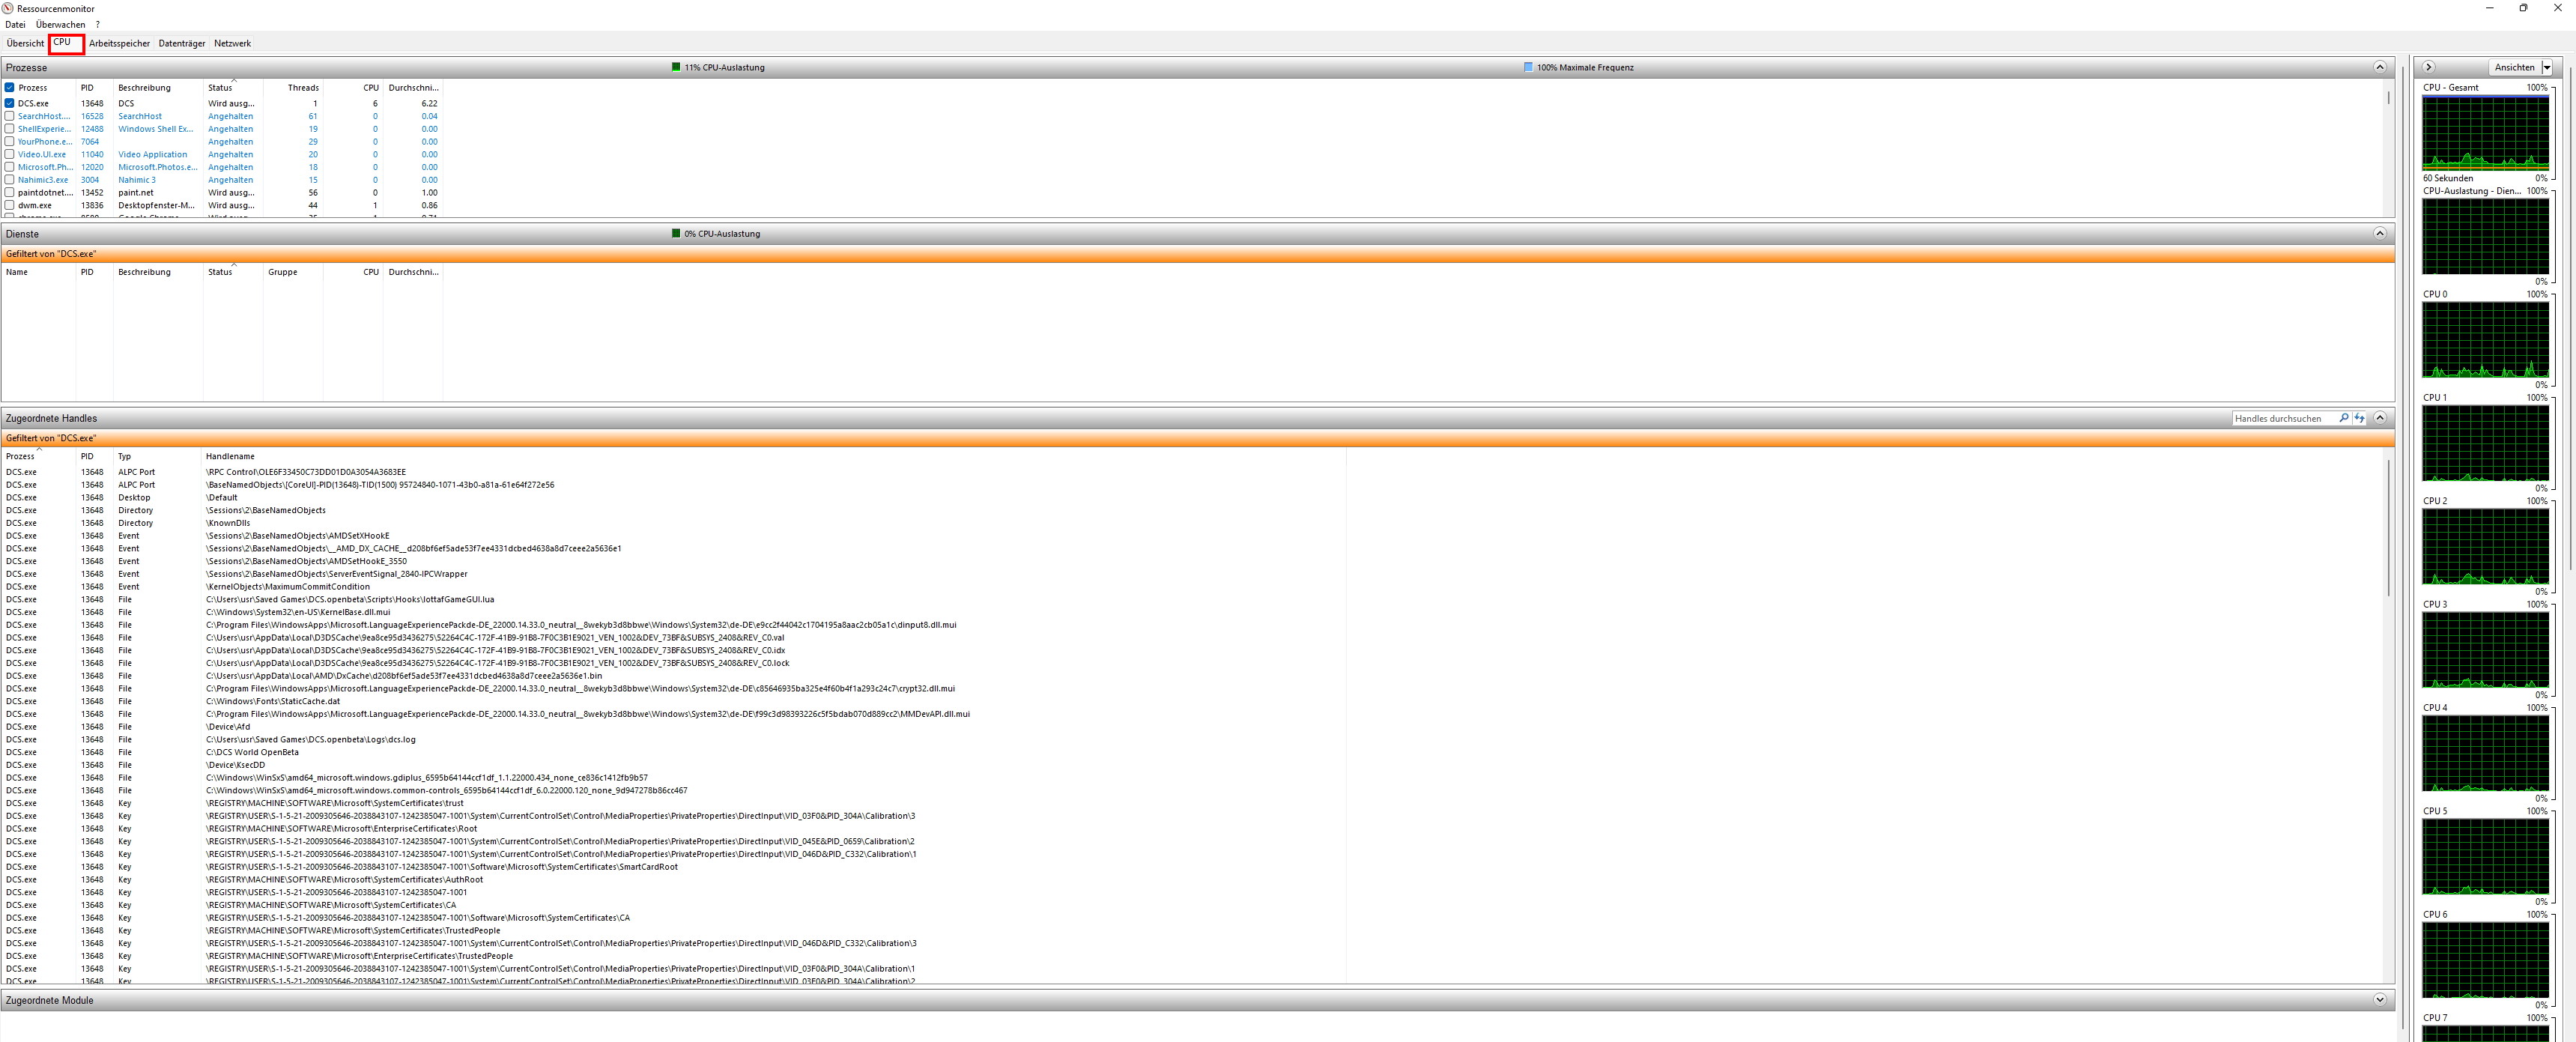Sort handles by Handlename column header
2576x1042 pixels.
tap(230, 456)
